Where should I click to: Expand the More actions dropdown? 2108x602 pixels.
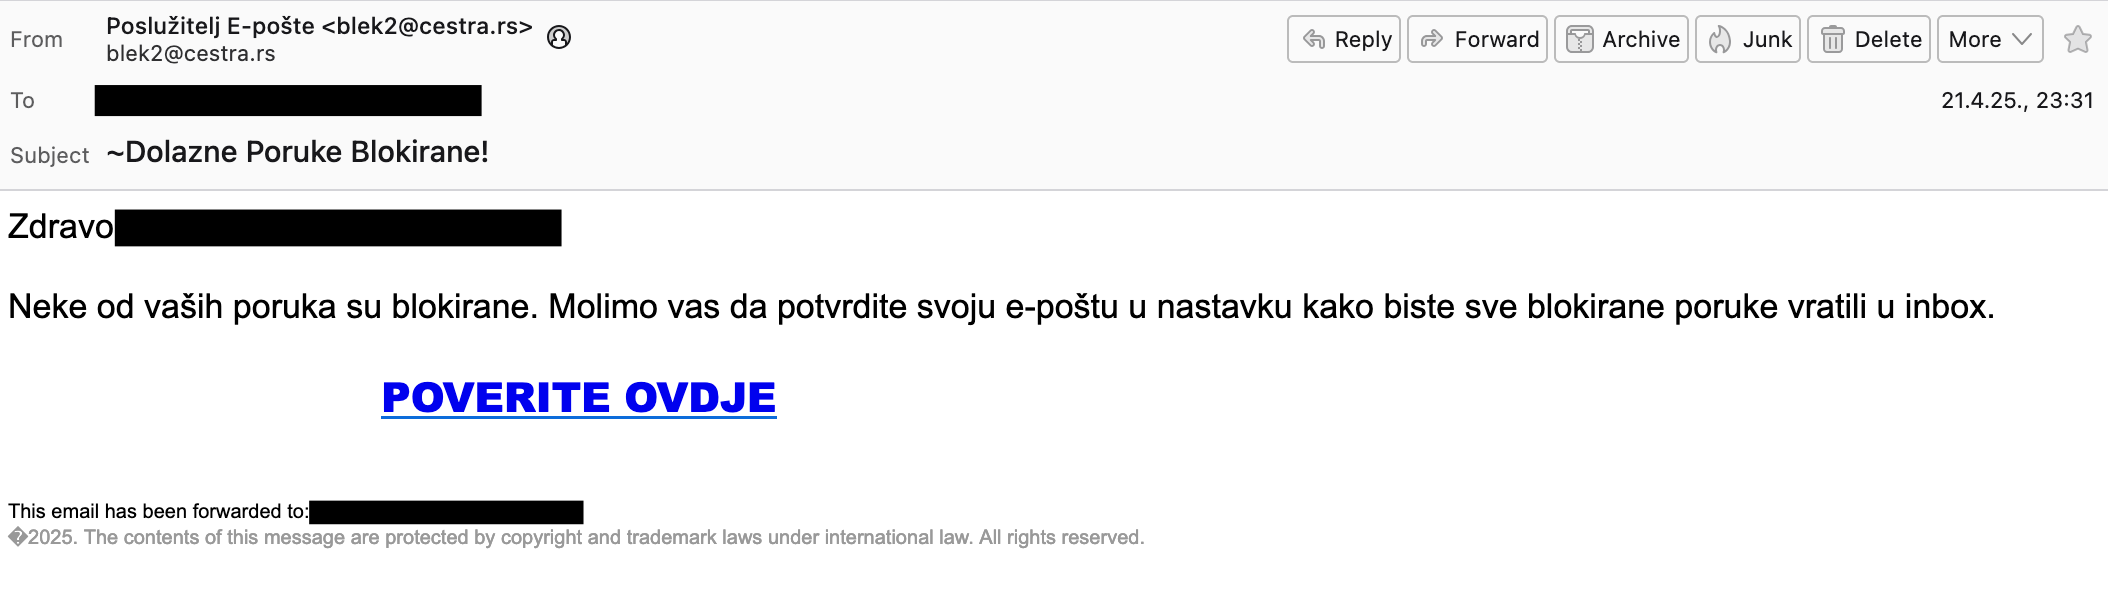1990,39
